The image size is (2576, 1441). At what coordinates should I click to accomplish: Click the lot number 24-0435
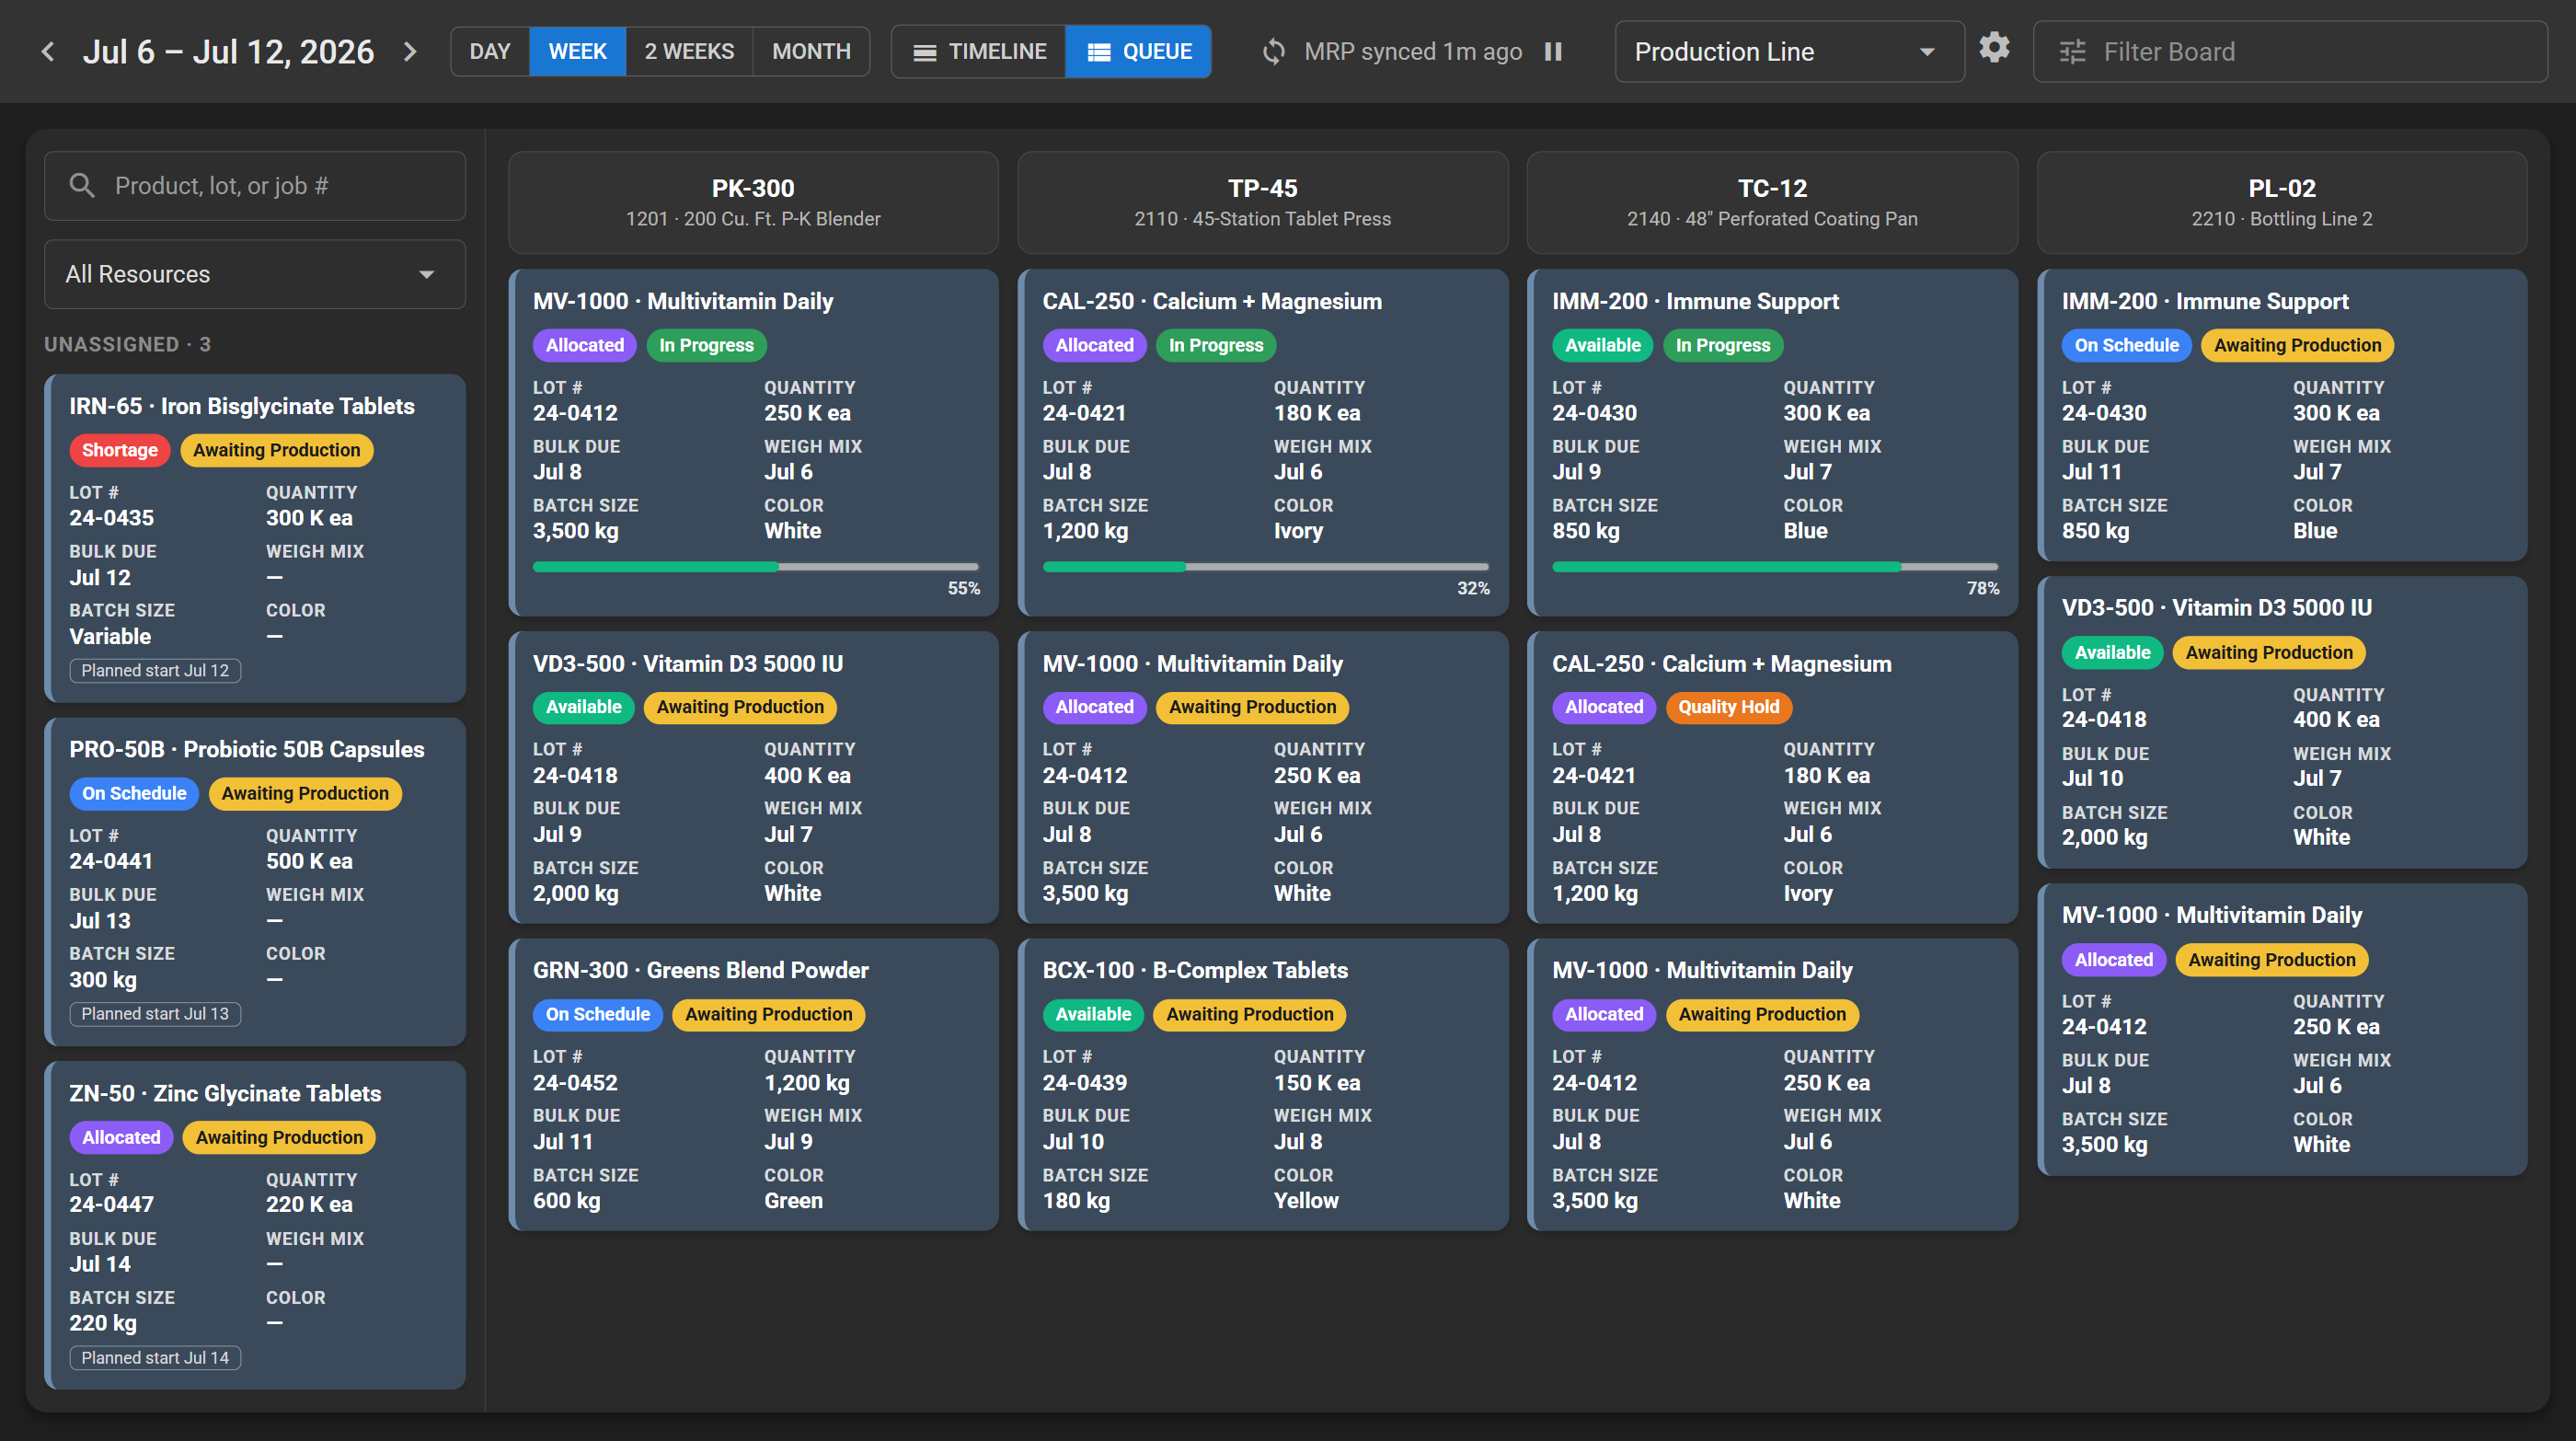click(x=112, y=517)
